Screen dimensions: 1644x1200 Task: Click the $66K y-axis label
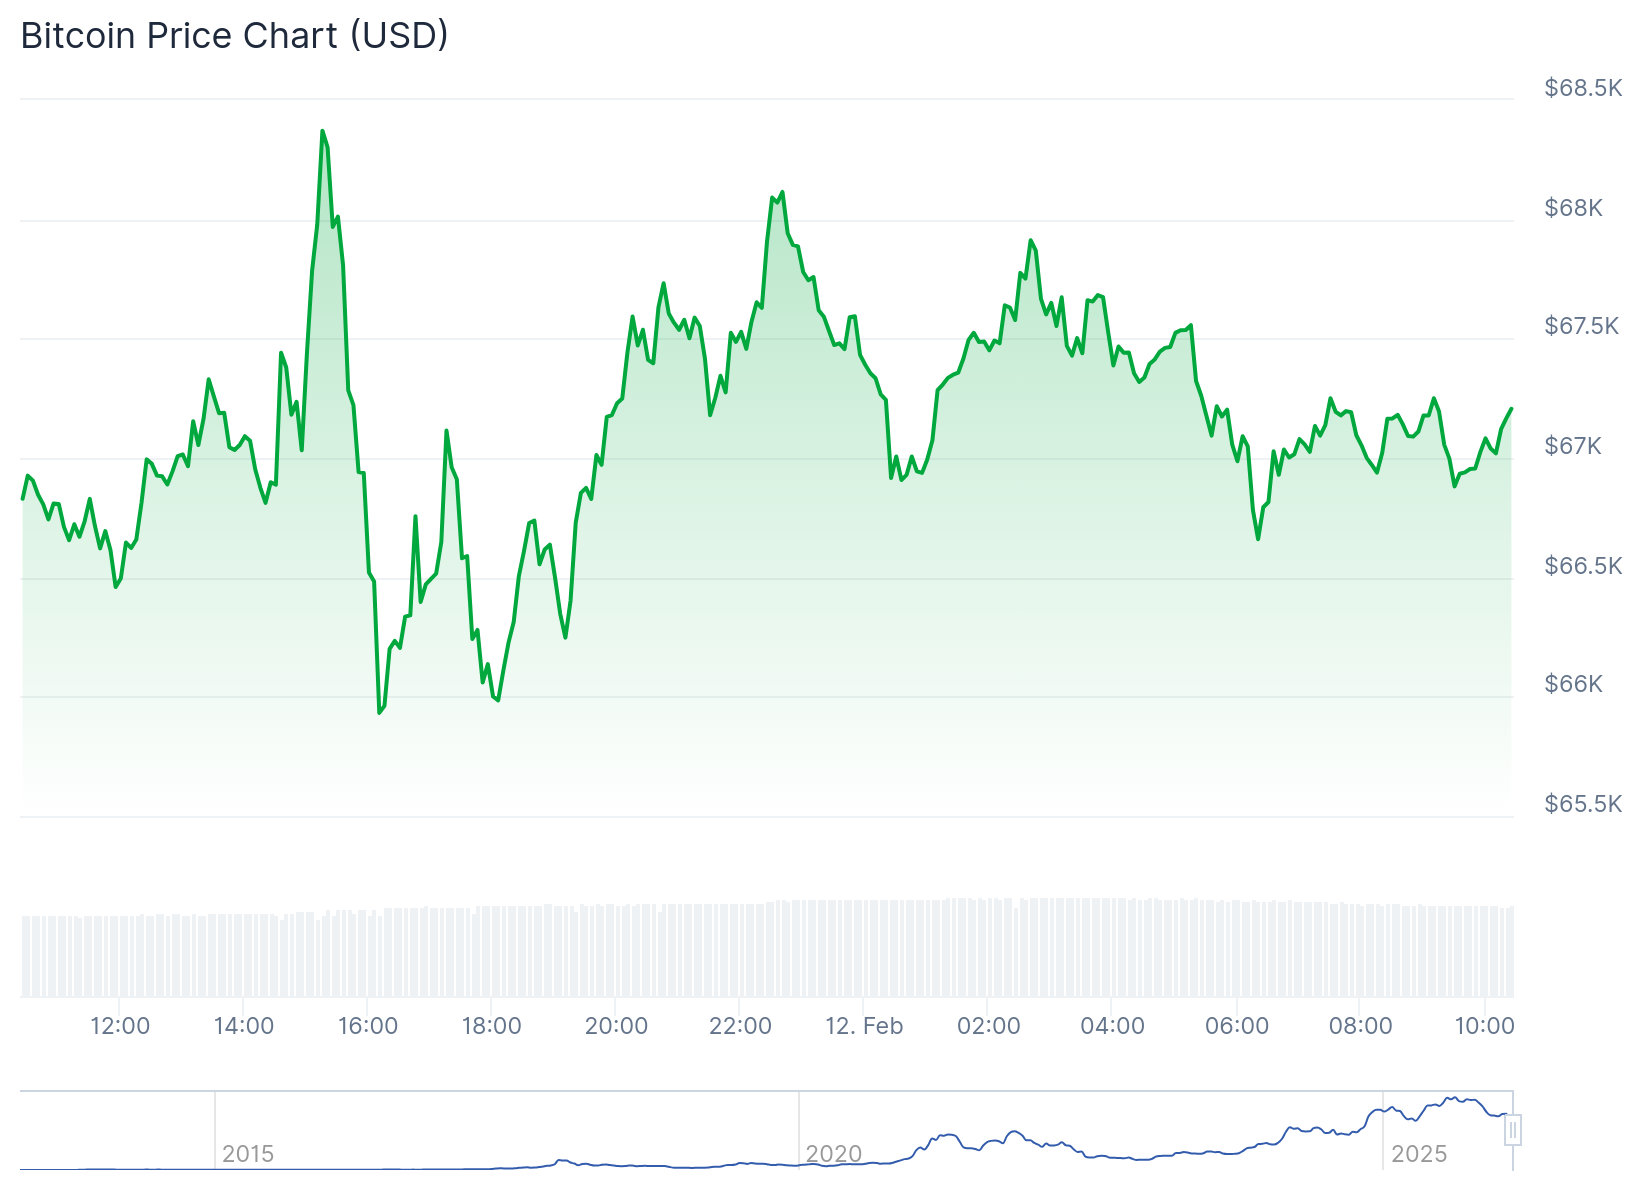tap(1573, 684)
